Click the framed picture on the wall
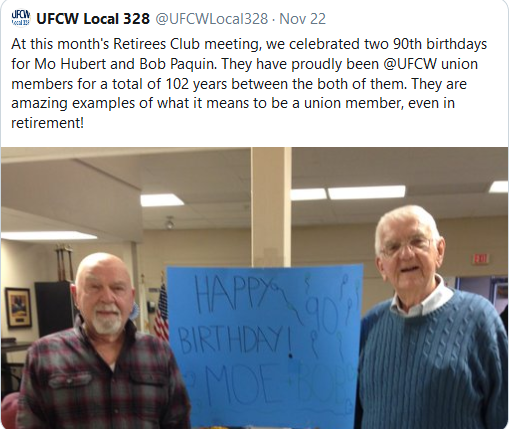The height and width of the screenshot is (429, 509). pyautogui.click(x=19, y=308)
